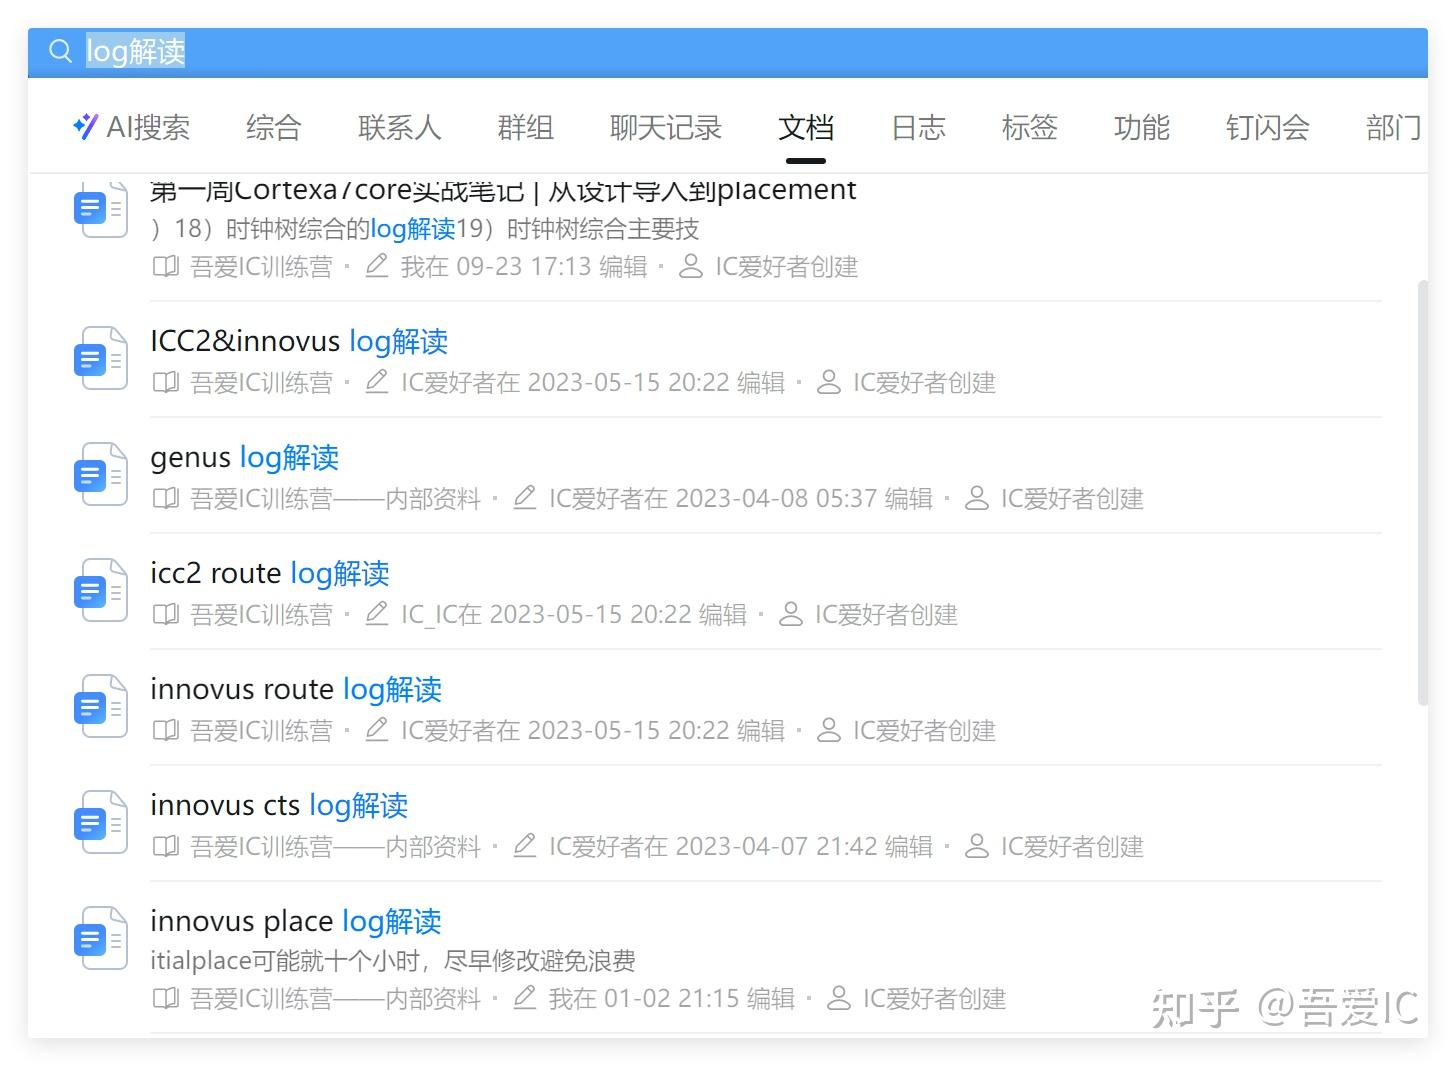Click the book icon beside 吾爱IC训练营 on innovus route row

[x=165, y=729]
